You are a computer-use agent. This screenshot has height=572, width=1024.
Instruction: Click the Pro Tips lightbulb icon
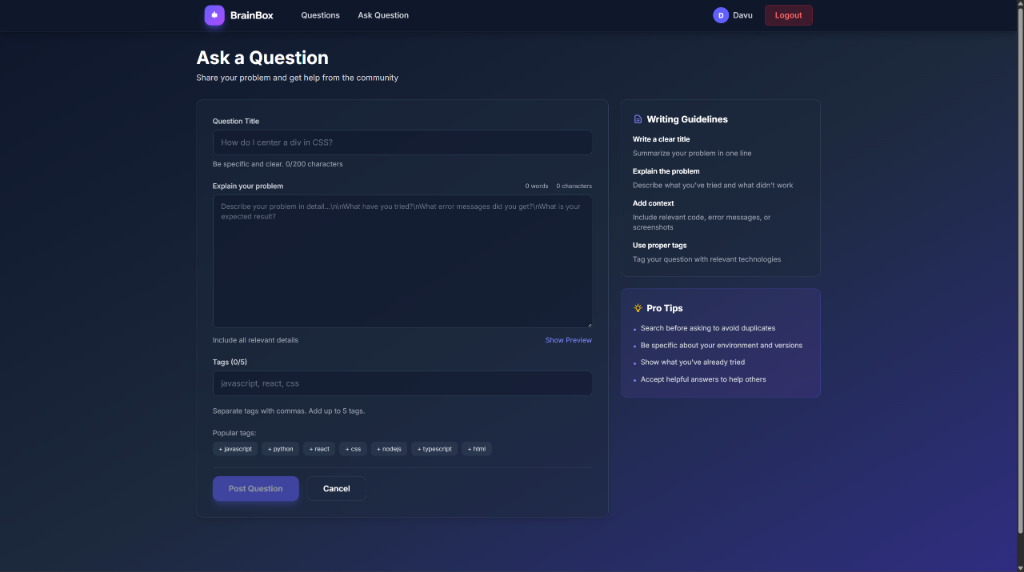[638, 308]
